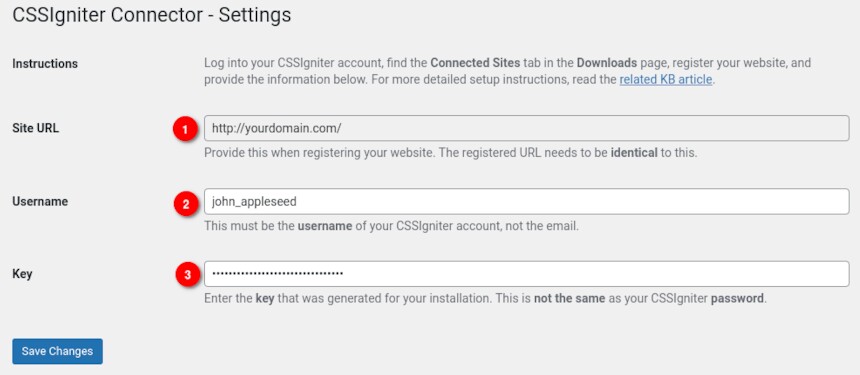Image resolution: width=860 pixels, height=375 pixels.
Task: Click the masked key dots
Action: tap(278, 273)
